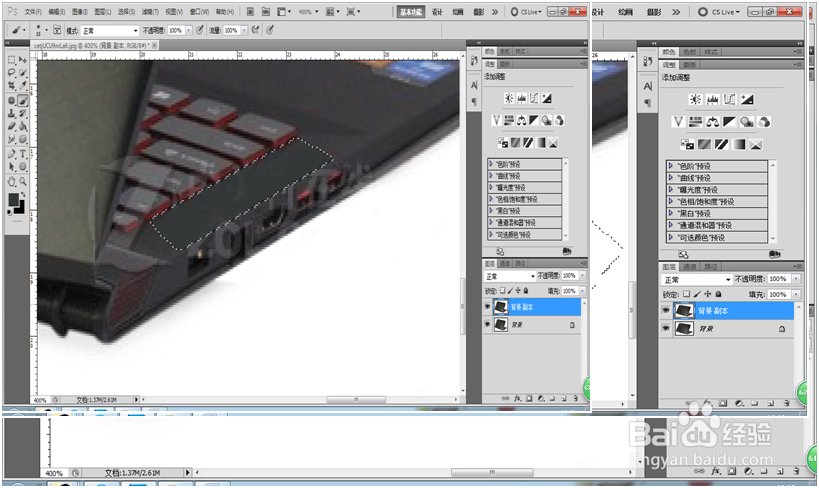Image resolution: width=819 pixels, height=488 pixels.
Task: Click fx layer style icon, front window
Action: [x=517, y=398]
